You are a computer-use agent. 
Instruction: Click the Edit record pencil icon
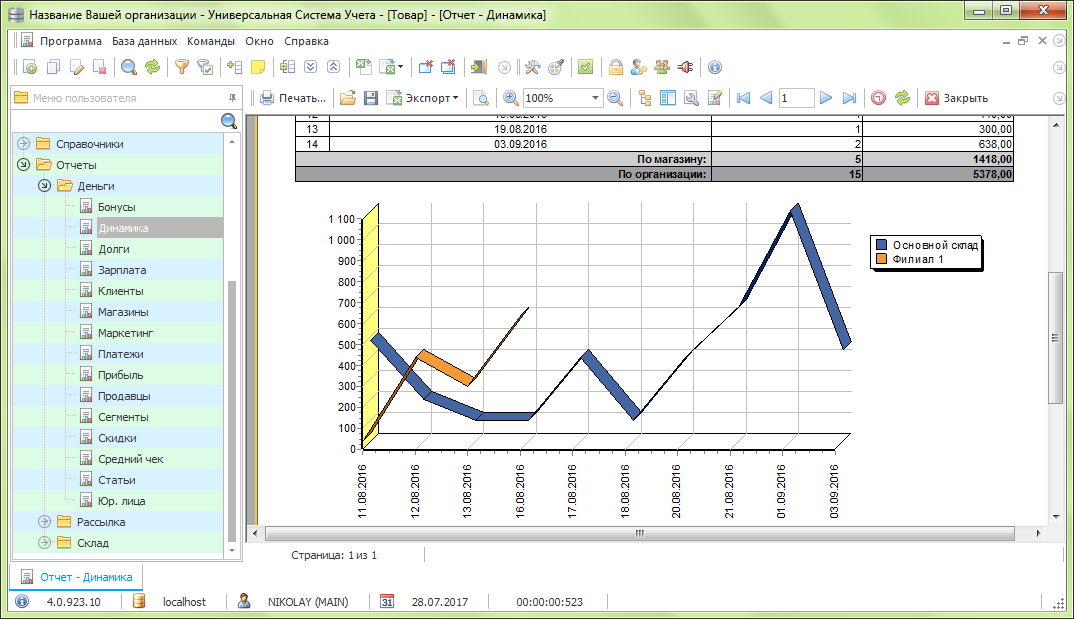click(x=77, y=67)
